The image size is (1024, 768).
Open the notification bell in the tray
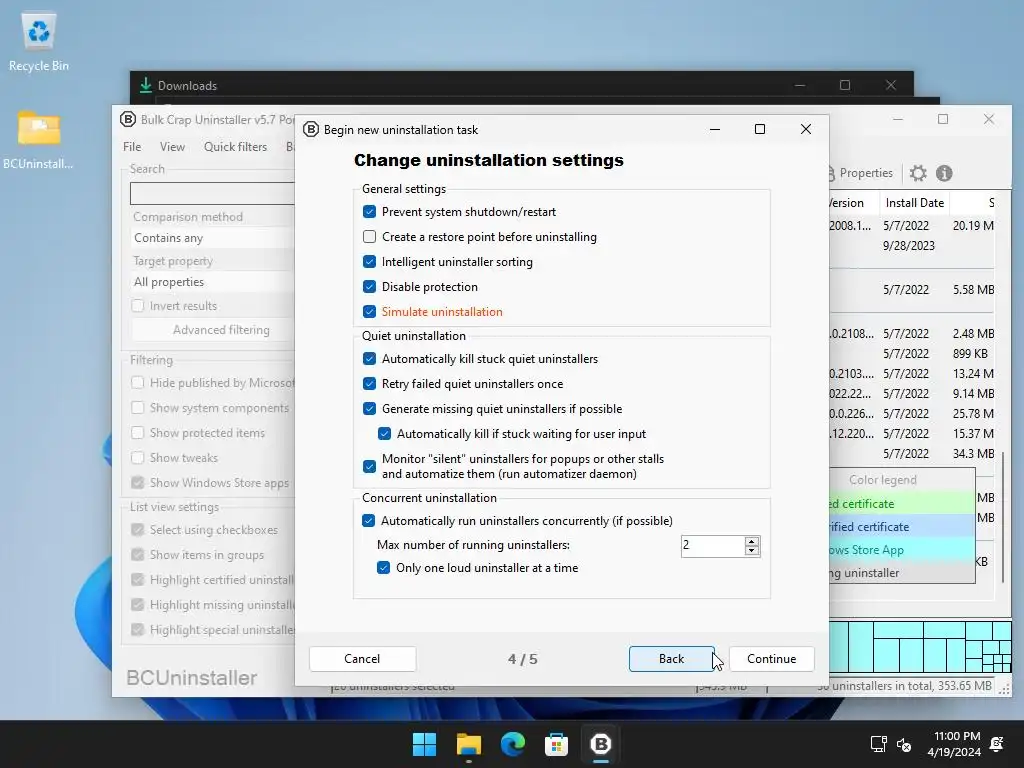(997, 744)
